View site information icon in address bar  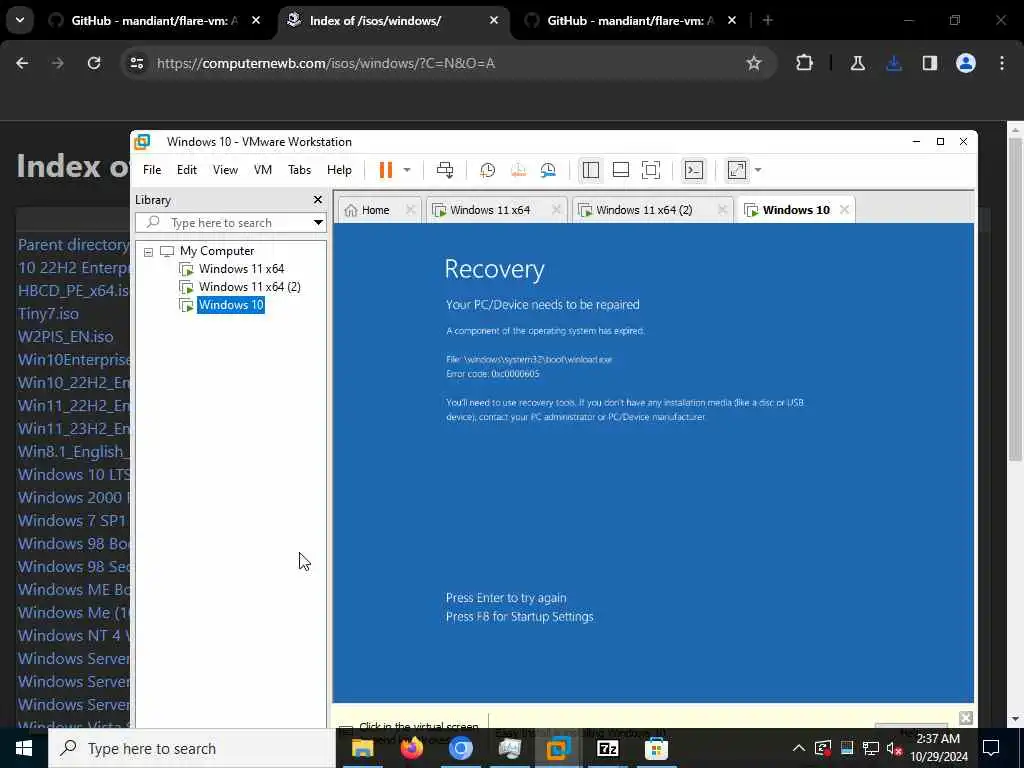[x=136, y=63]
